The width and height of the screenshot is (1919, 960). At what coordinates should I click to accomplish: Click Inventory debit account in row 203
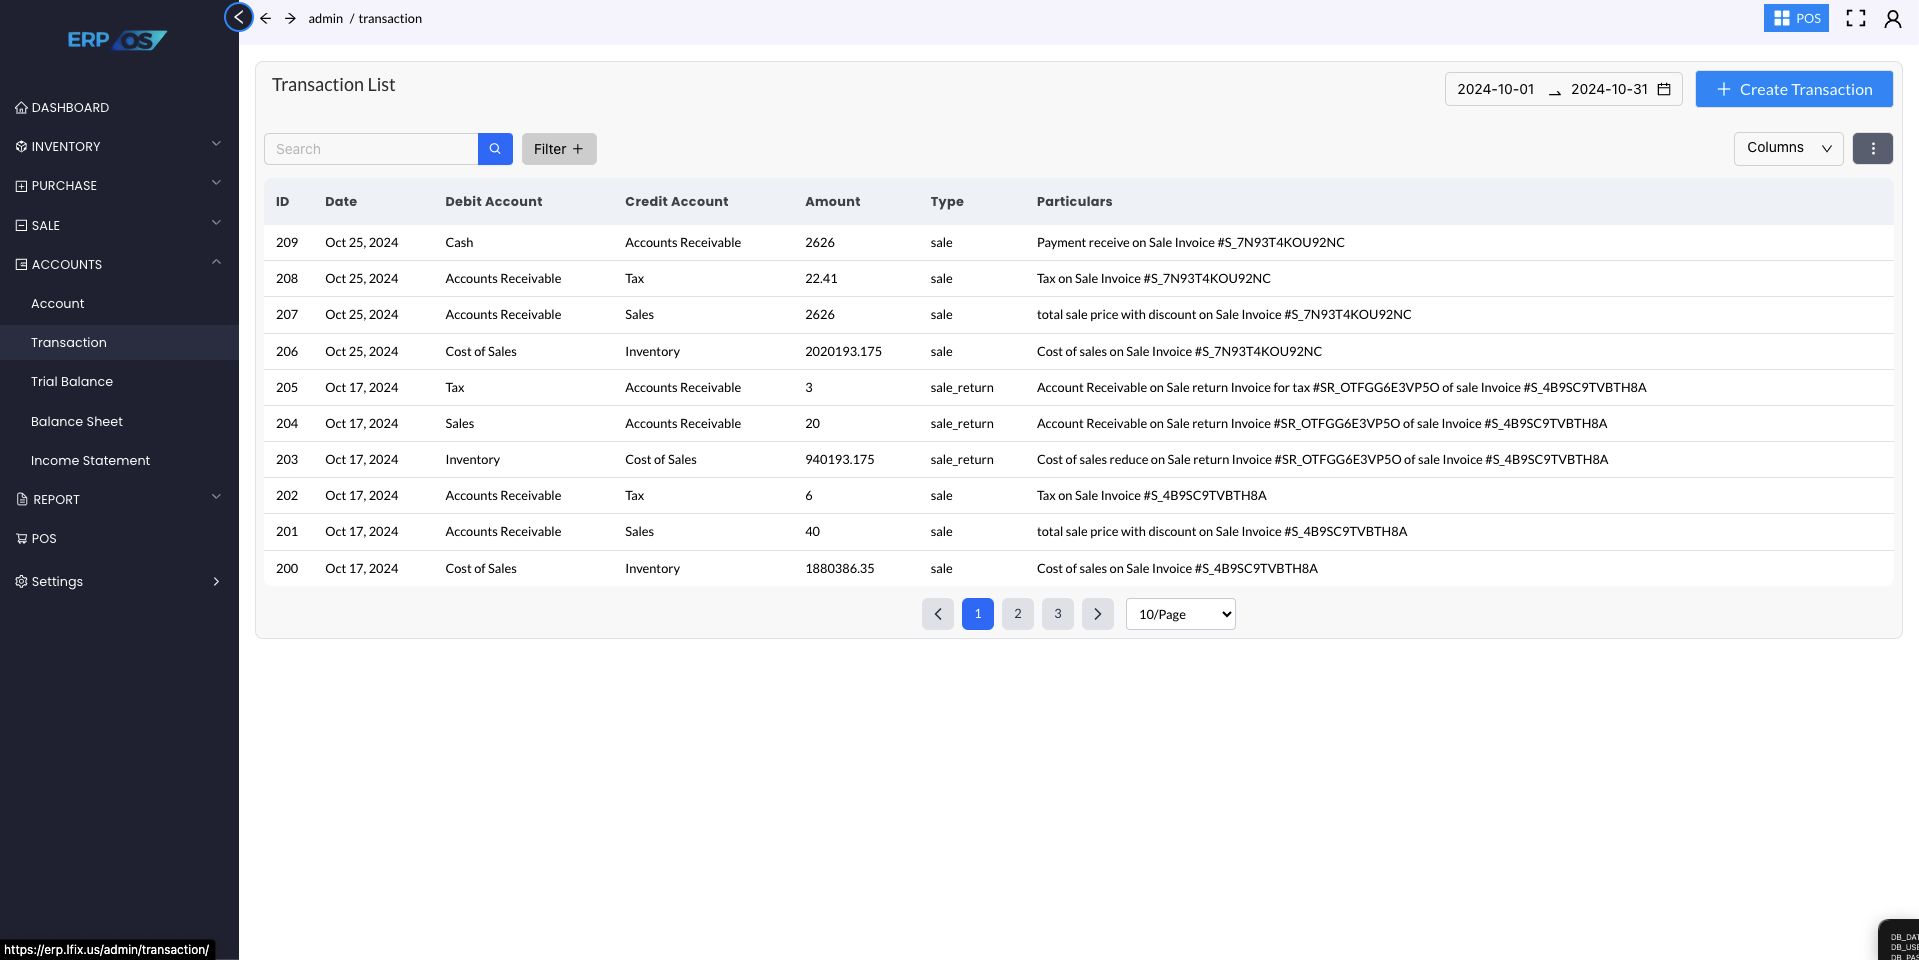pos(472,459)
